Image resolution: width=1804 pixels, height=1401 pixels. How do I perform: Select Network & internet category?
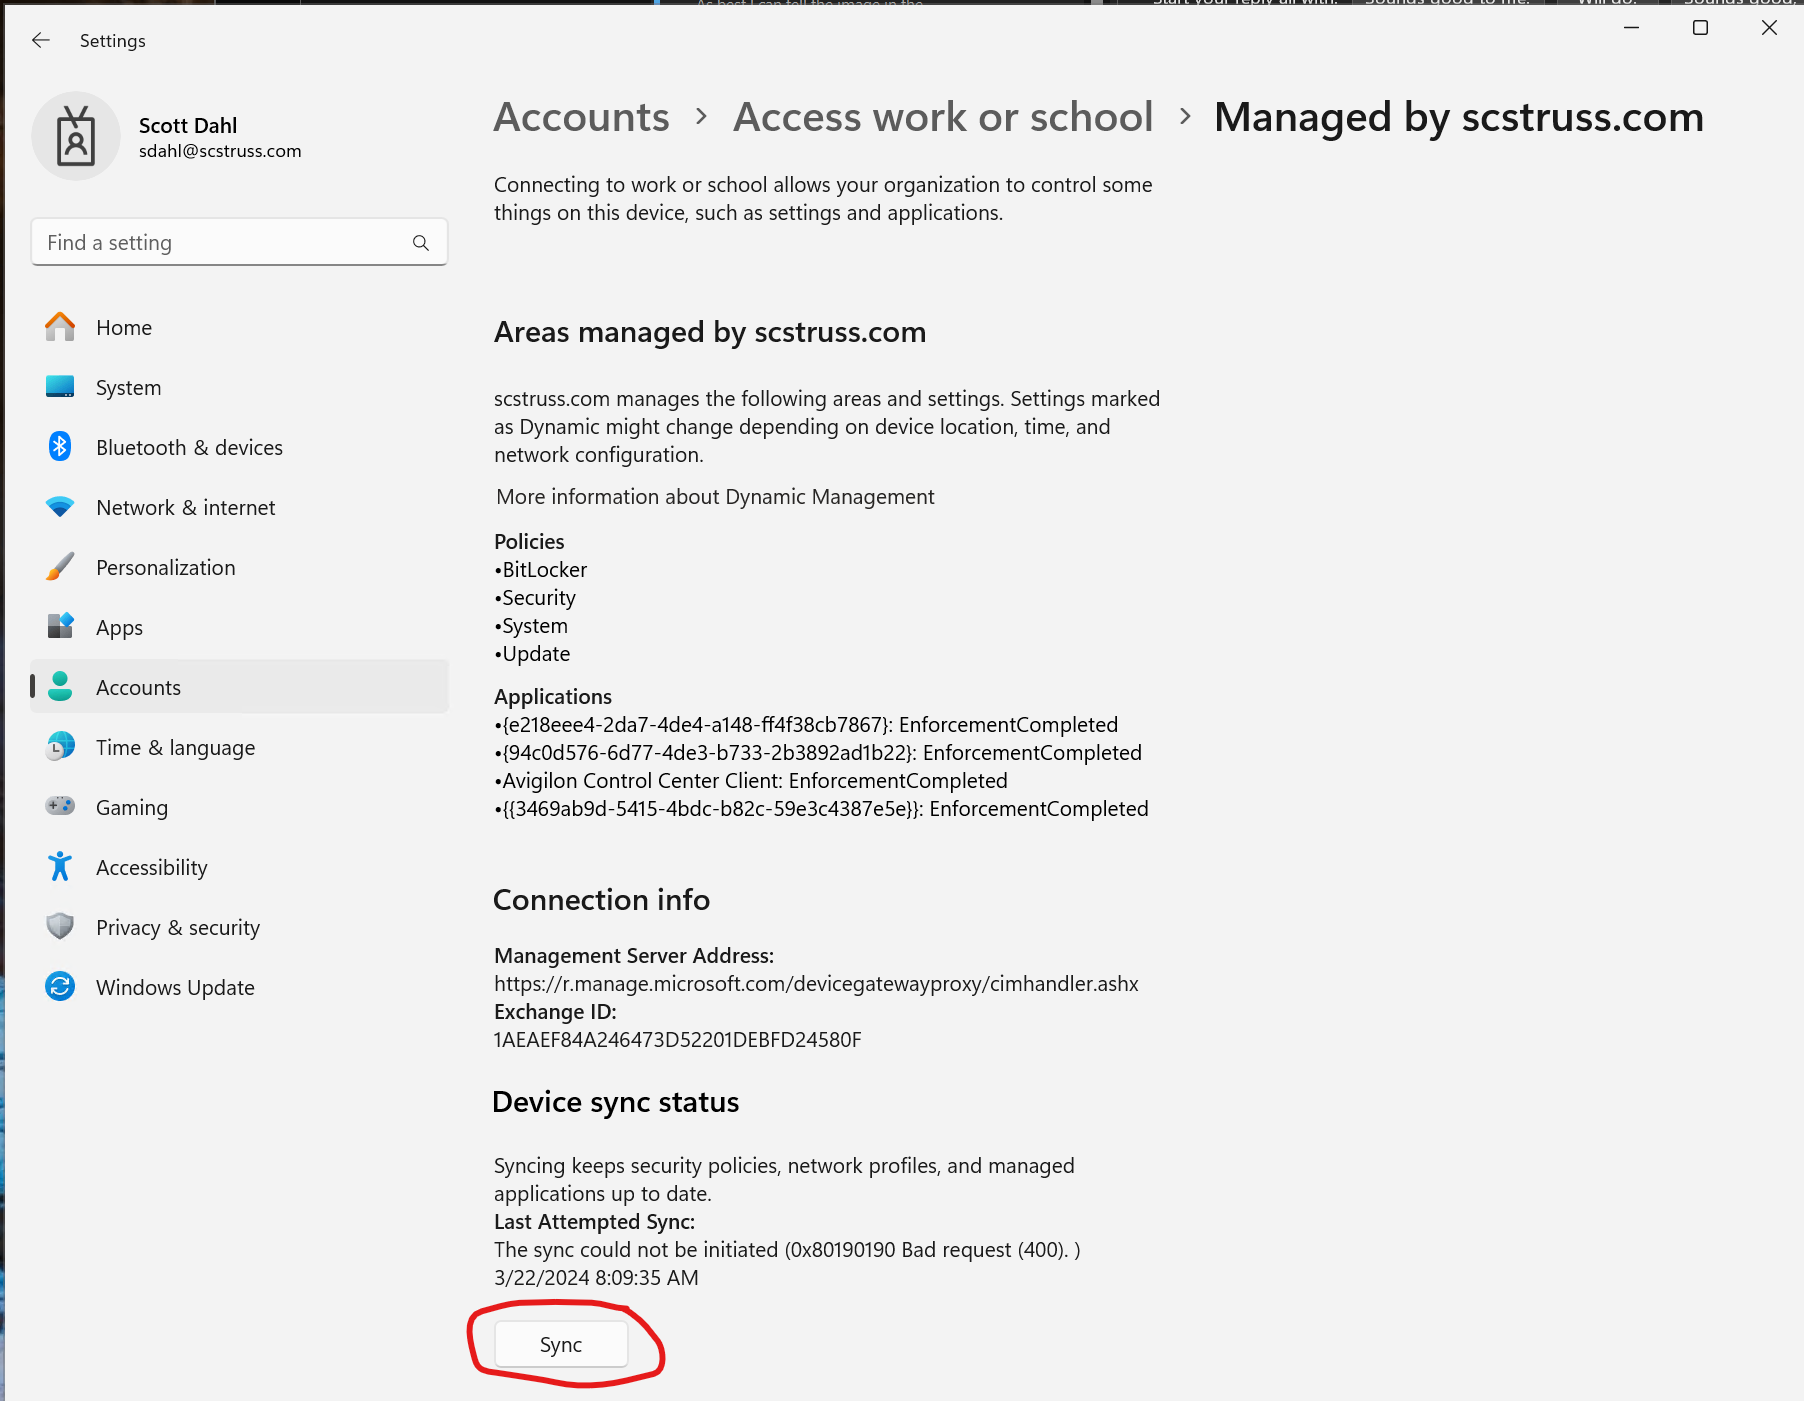[239, 507]
